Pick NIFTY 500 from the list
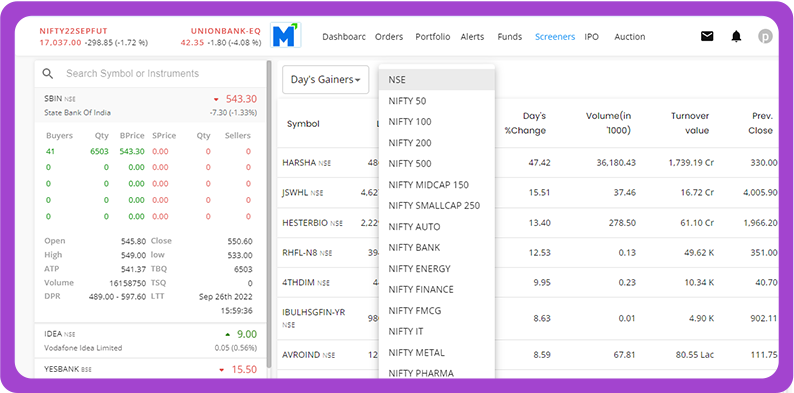The image size is (794, 393). 436,164
